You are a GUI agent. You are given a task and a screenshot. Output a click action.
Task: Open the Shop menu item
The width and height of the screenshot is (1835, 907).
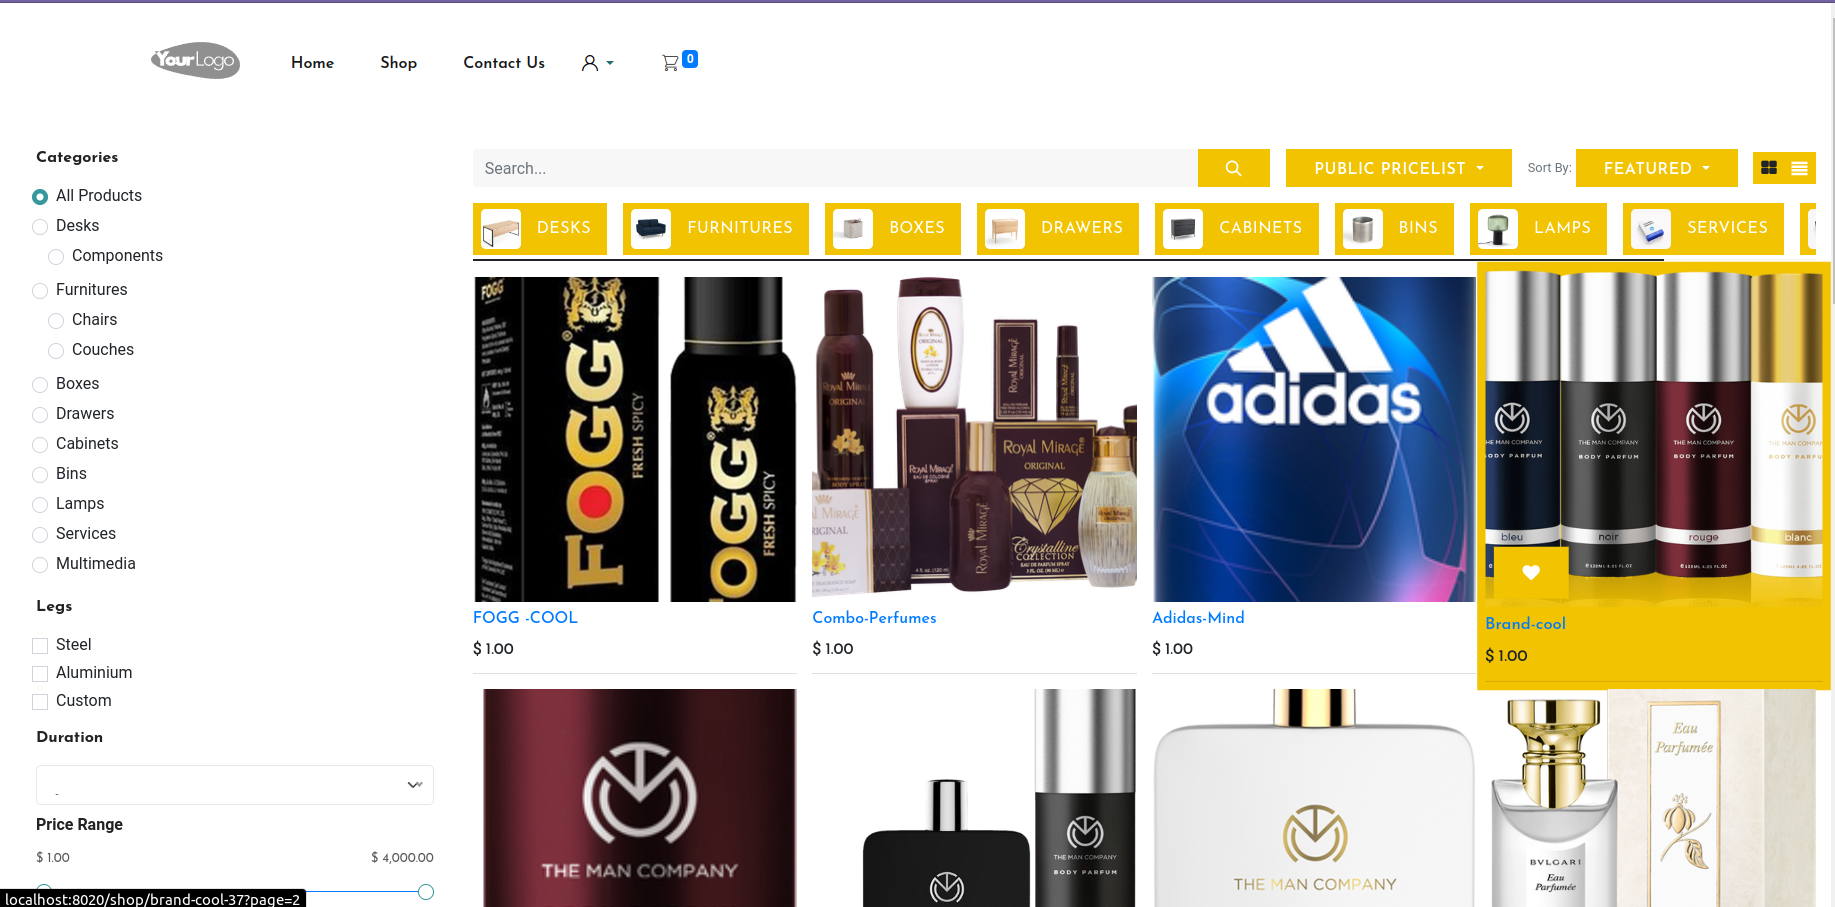point(398,62)
